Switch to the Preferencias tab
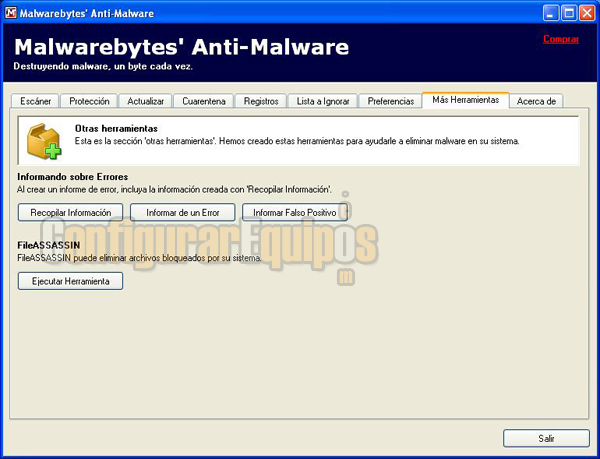This screenshot has height=459, width=600. point(391,101)
